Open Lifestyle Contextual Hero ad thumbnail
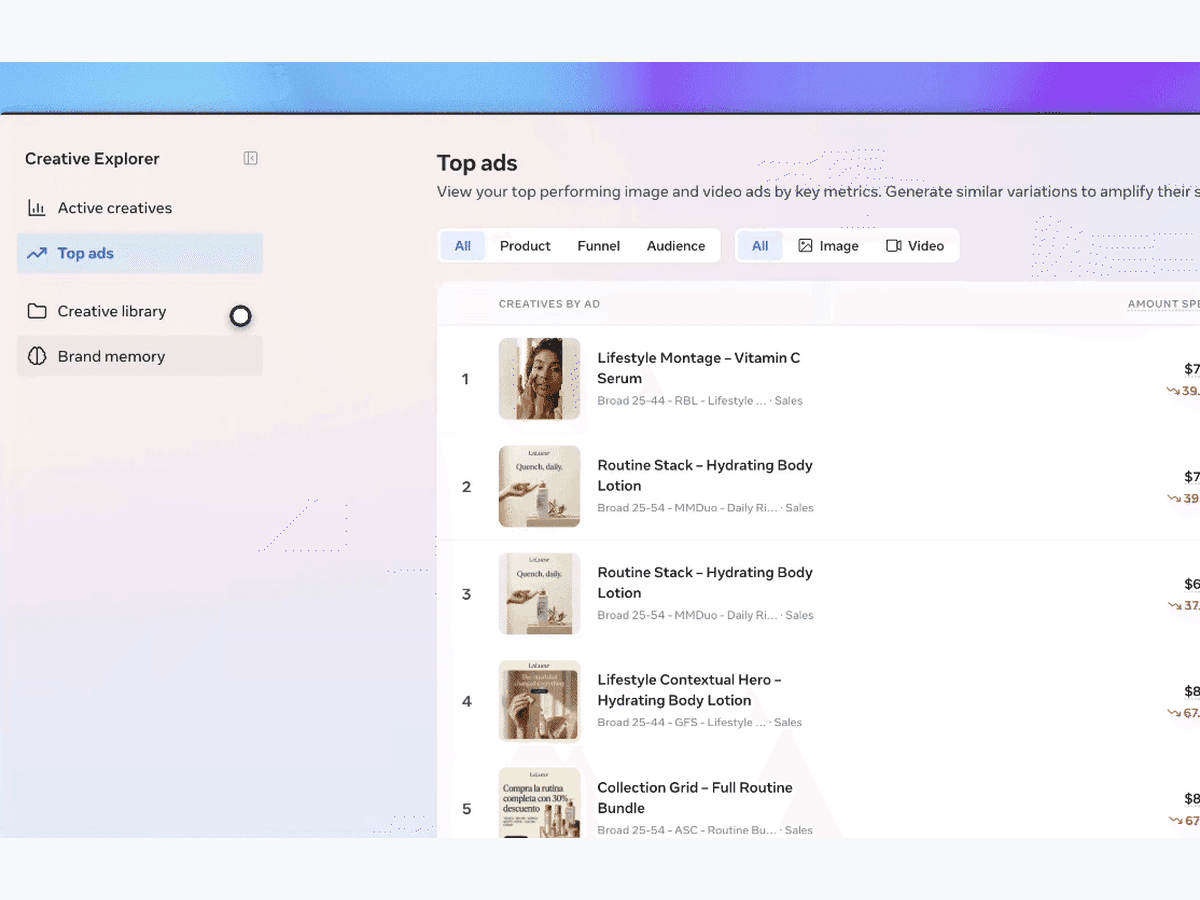 (539, 701)
